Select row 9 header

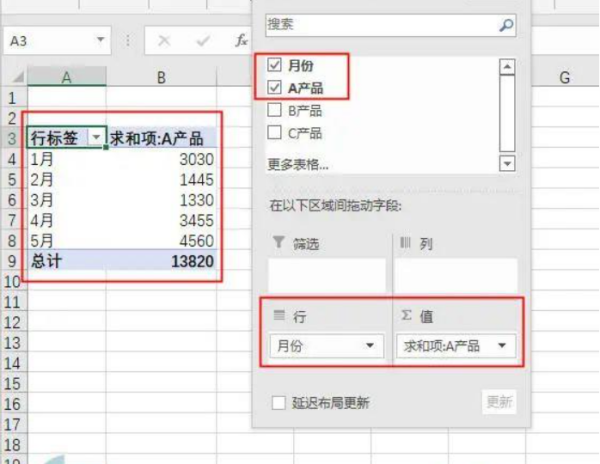(13, 261)
